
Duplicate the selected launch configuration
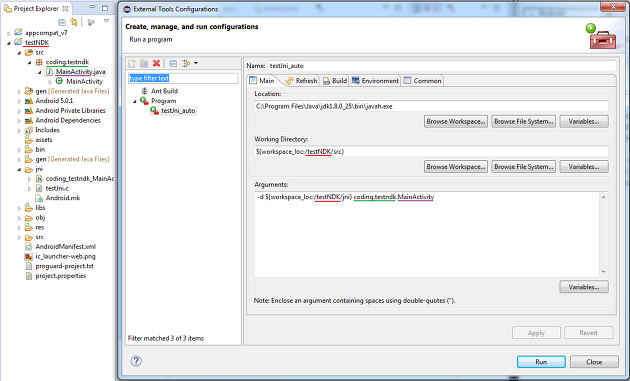[144, 63]
